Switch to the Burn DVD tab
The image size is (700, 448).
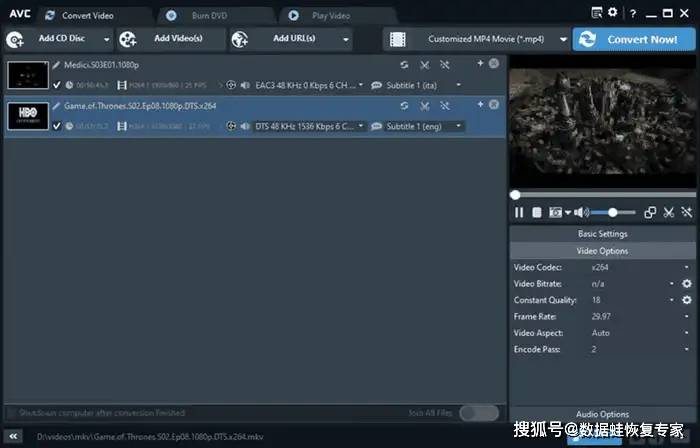coord(216,15)
